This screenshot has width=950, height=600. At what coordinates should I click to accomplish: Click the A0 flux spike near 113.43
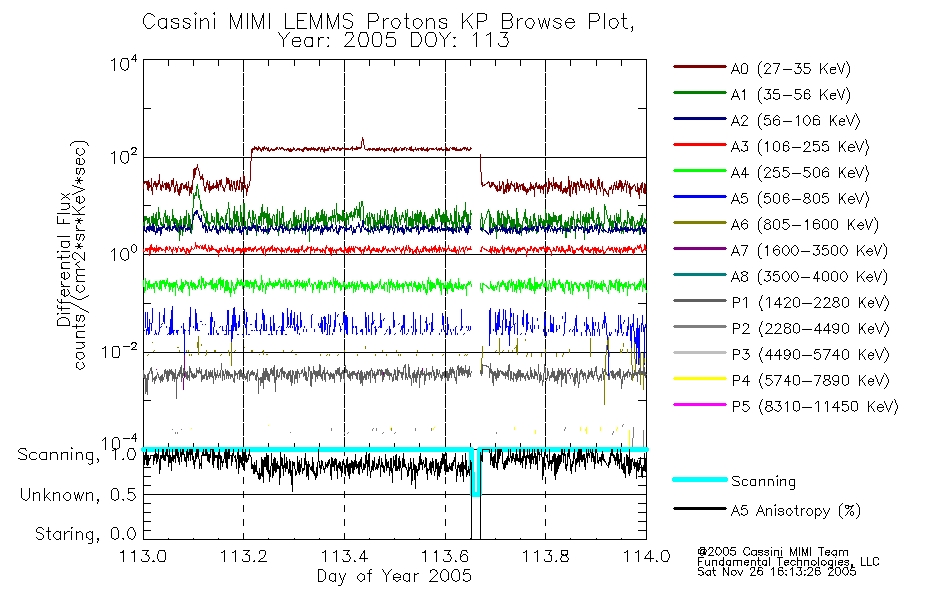(x=362, y=142)
